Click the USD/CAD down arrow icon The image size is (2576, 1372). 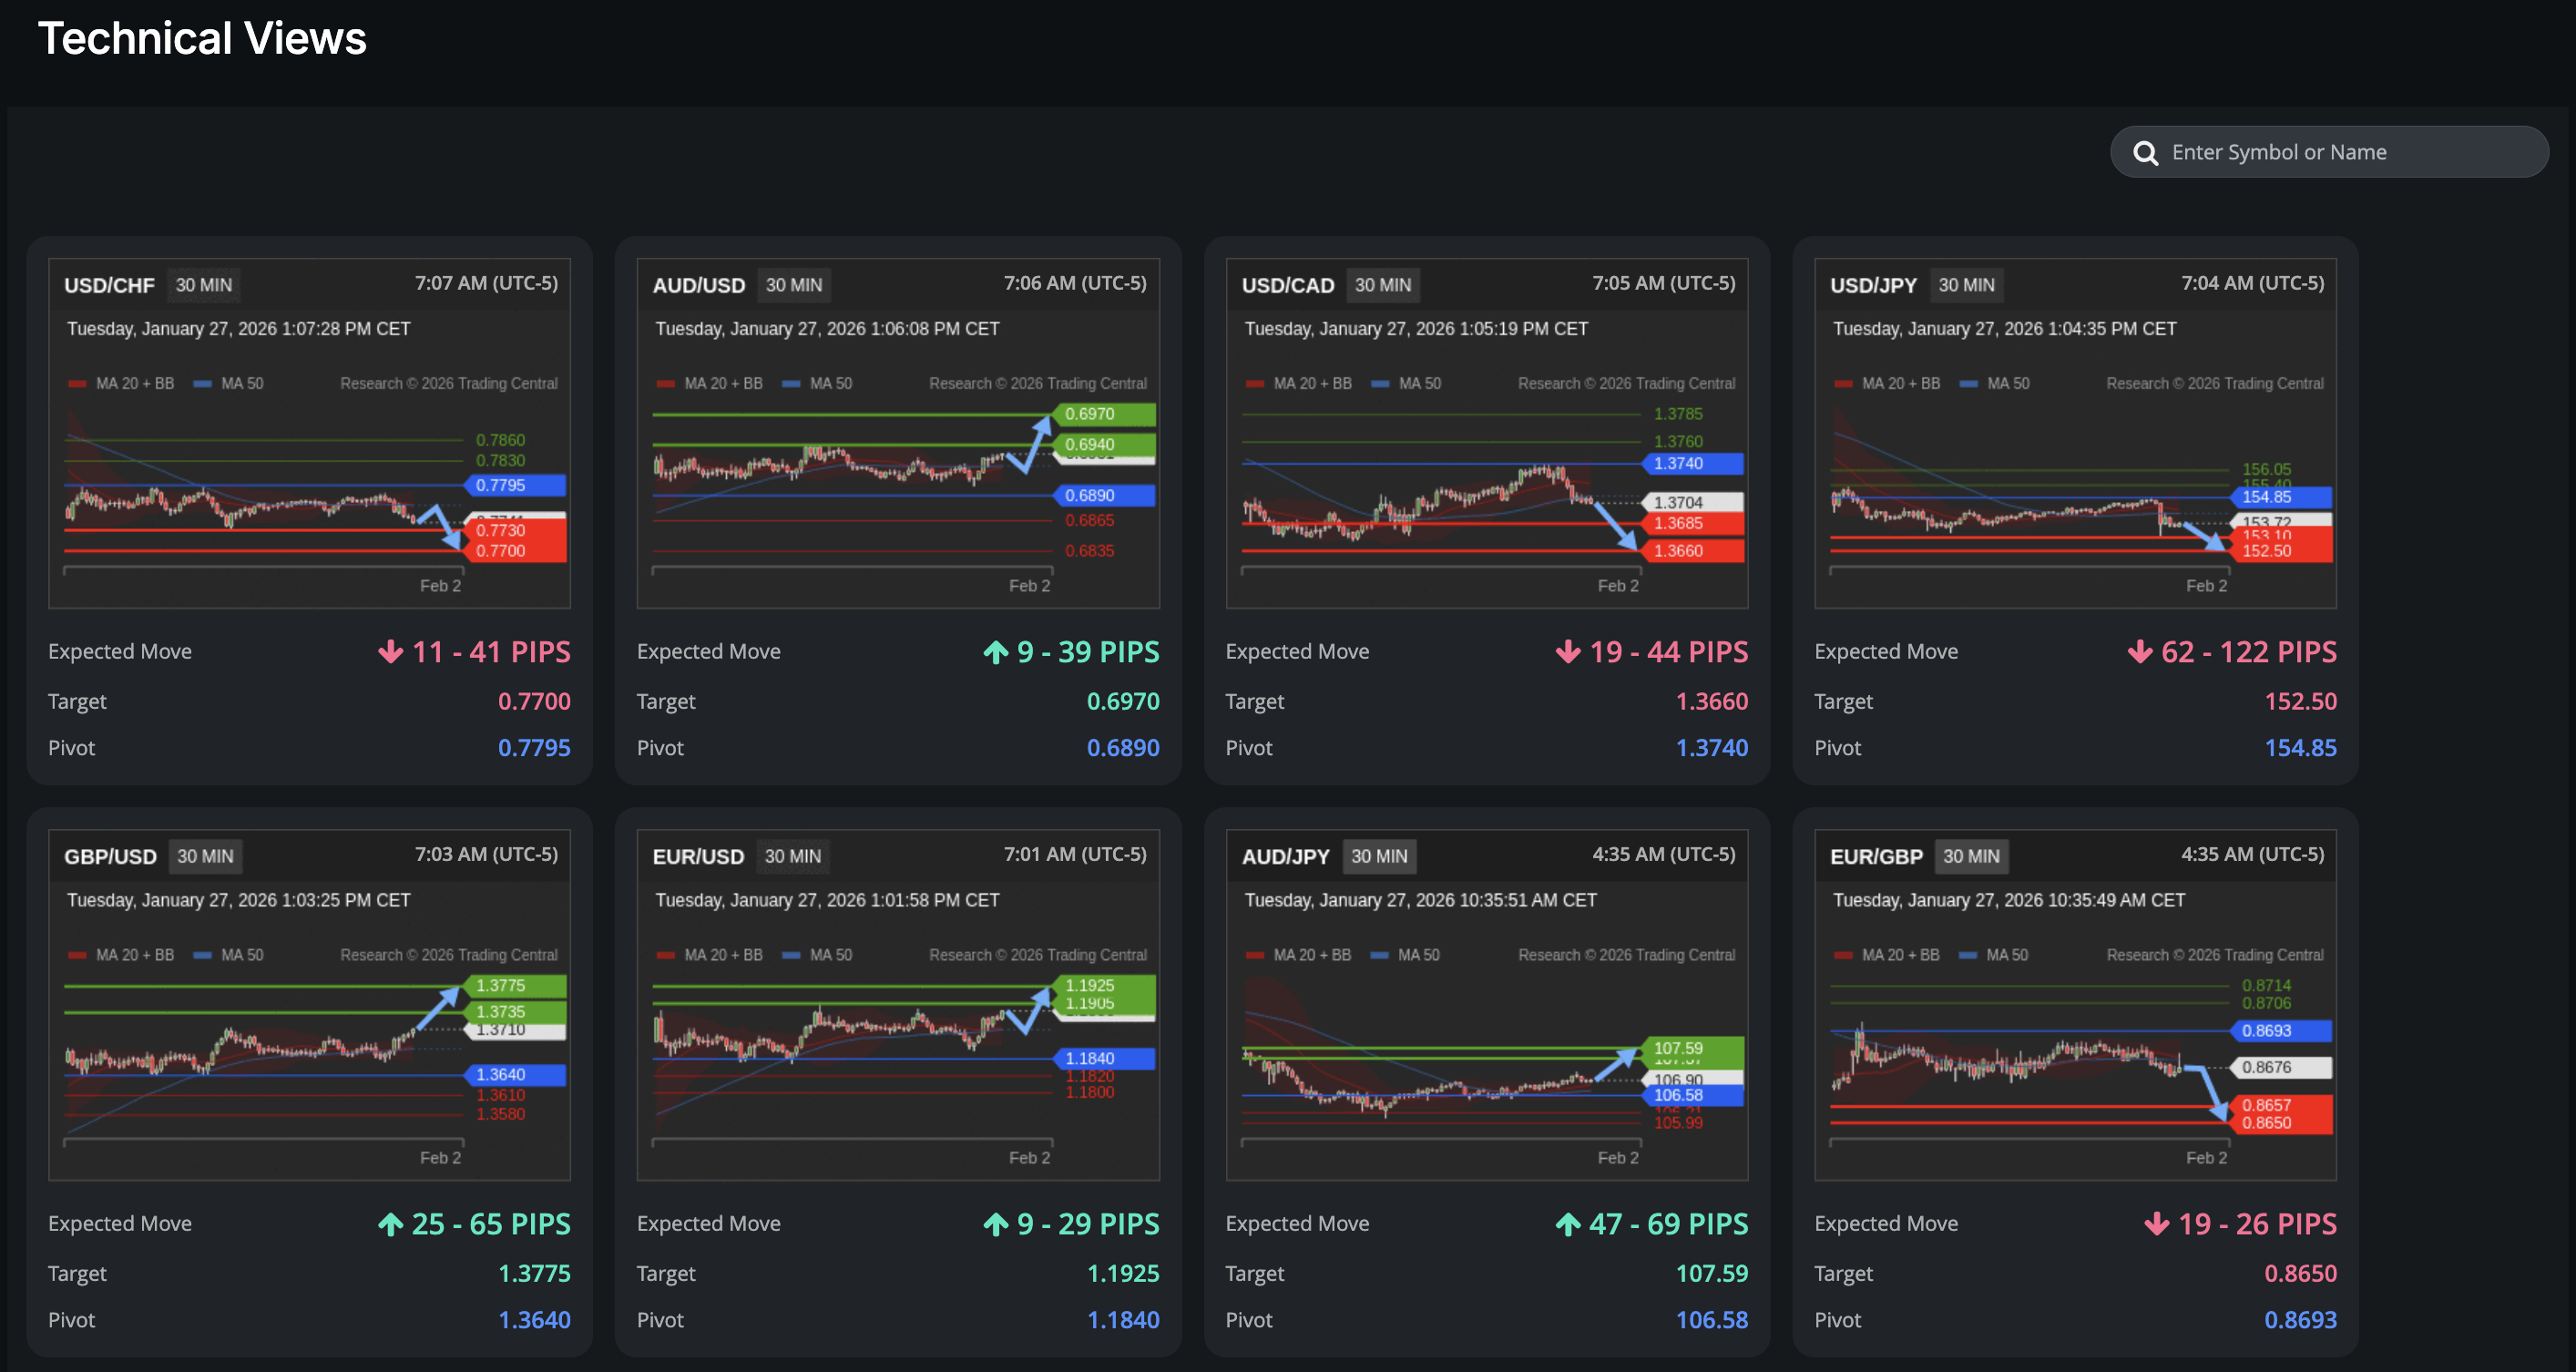1568,652
